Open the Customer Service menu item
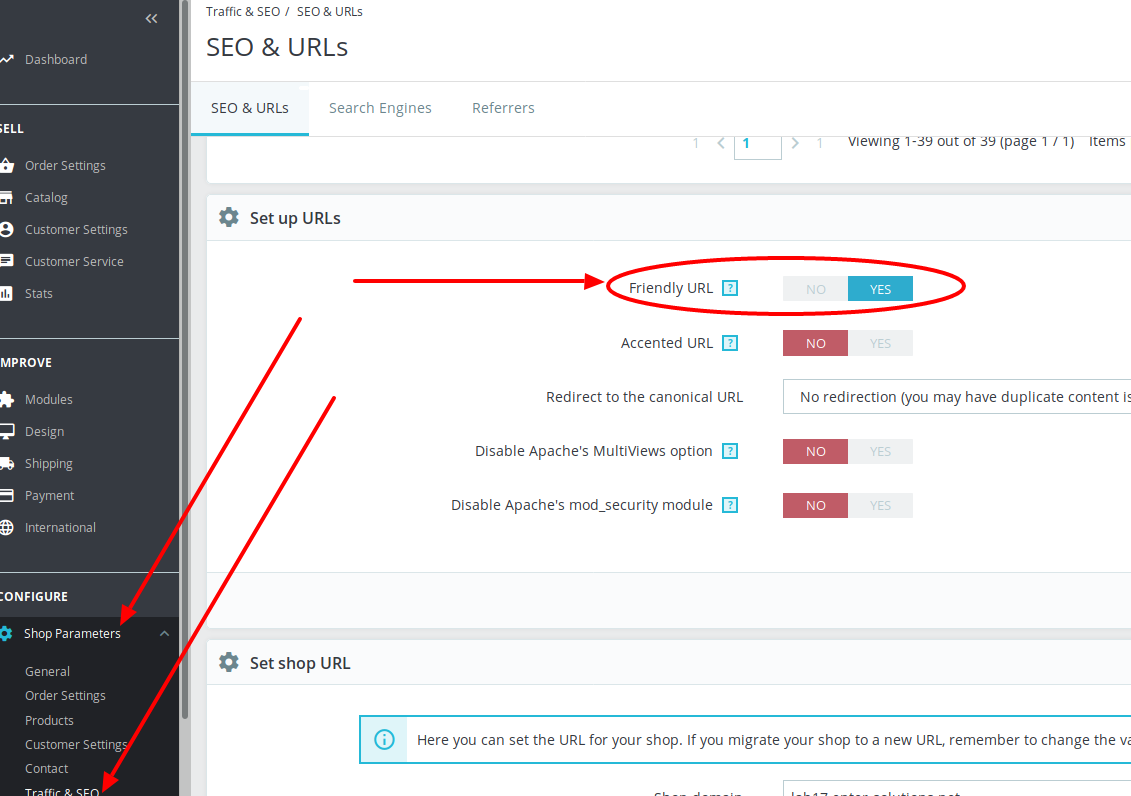 (x=74, y=262)
